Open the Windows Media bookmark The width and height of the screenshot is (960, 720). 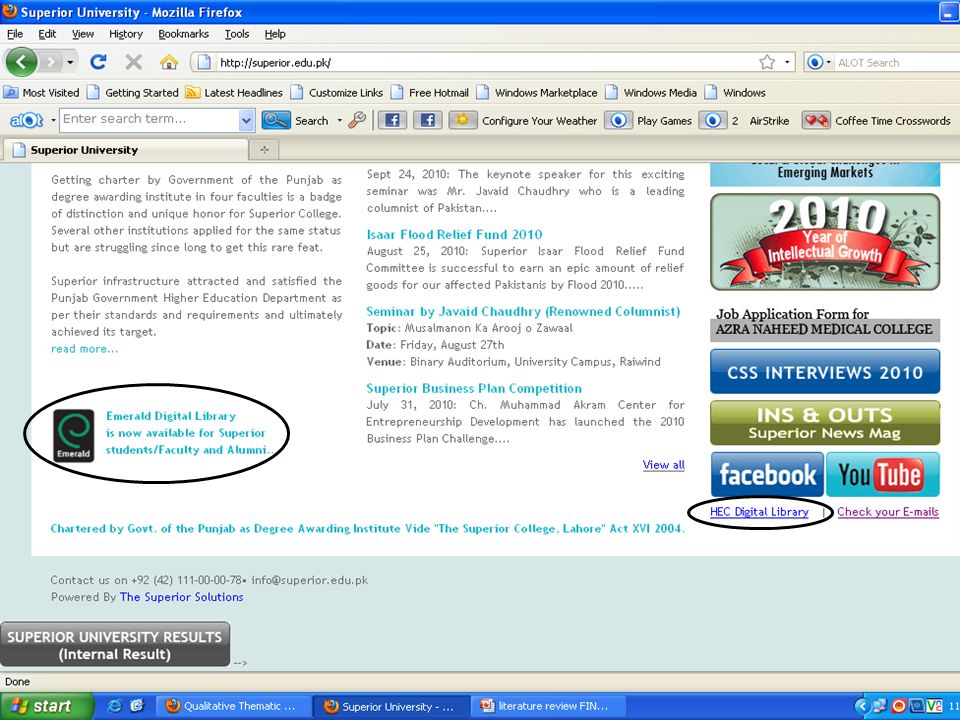651,92
